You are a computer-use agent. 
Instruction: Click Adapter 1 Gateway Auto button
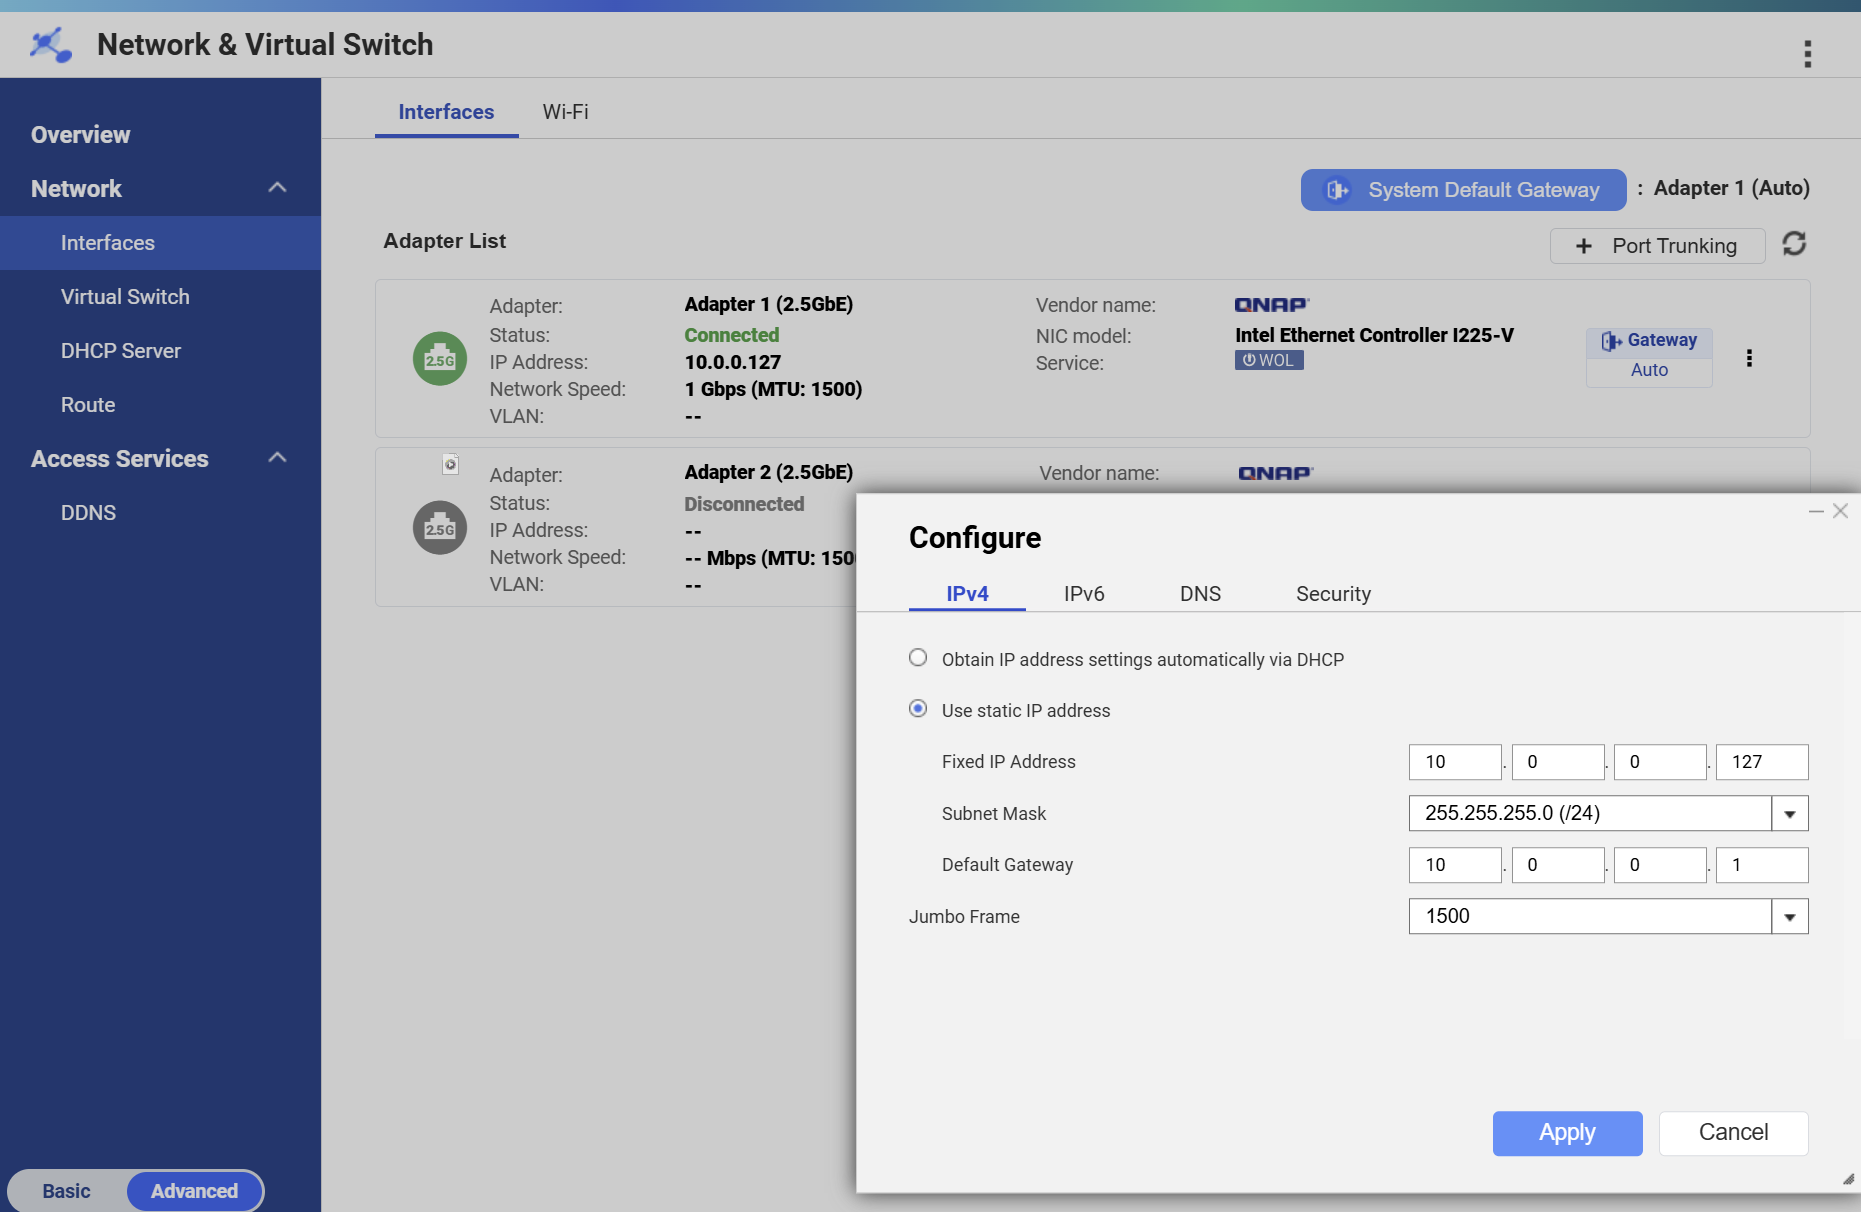(1649, 357)
